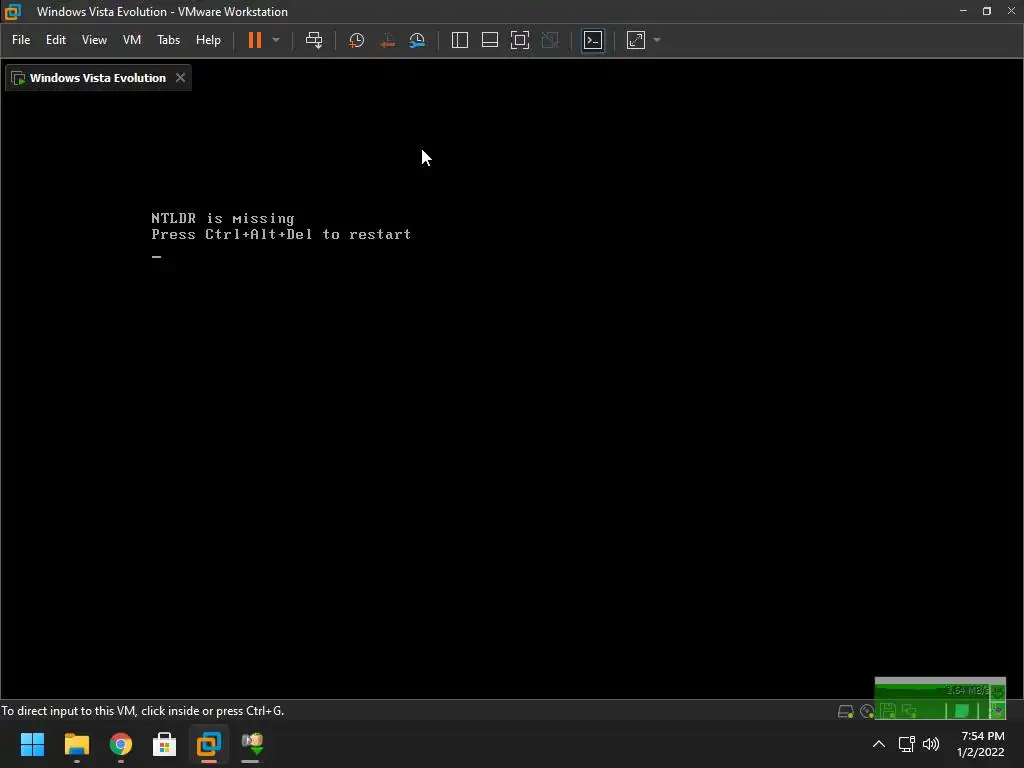Pause the virtual machine with the orange button
The width and height of the screenshot is (1024, 768).
tap(255, 40)
